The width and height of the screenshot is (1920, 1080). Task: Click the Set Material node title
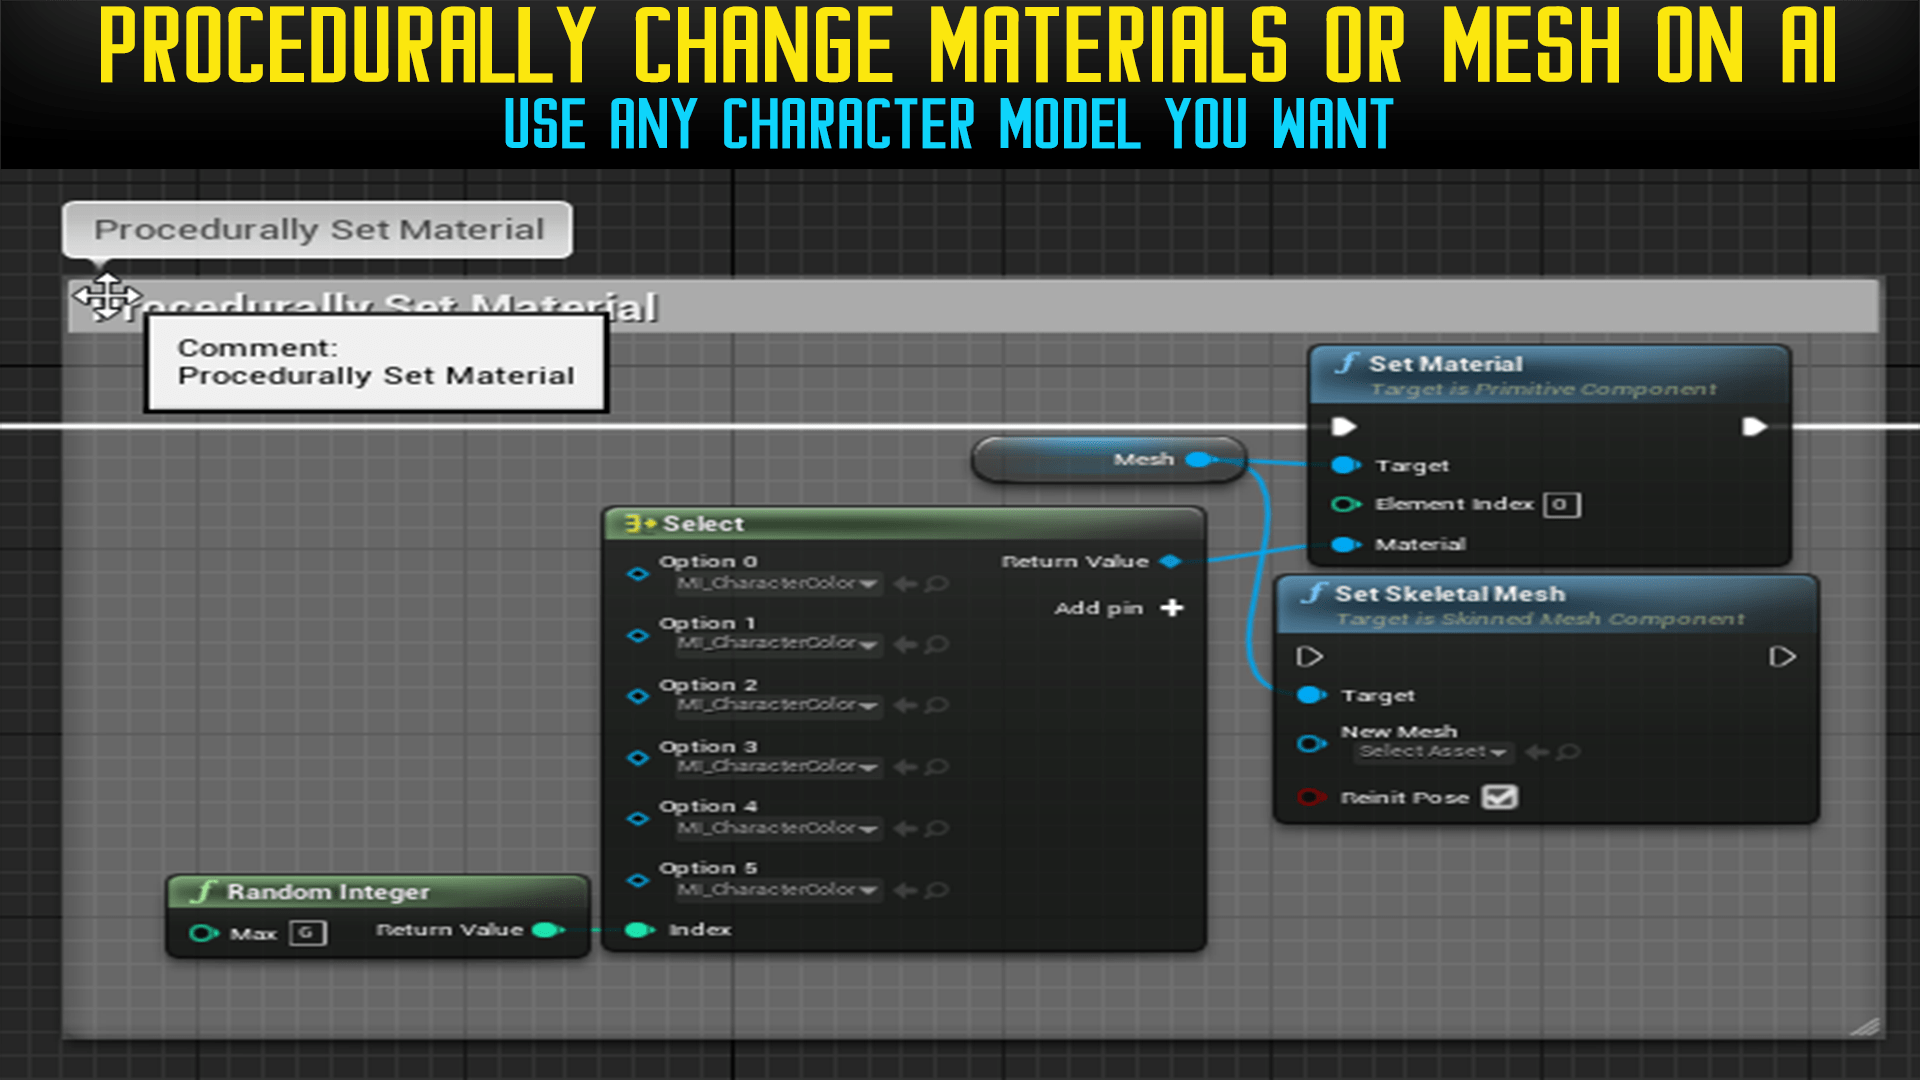pos(1445,364)
